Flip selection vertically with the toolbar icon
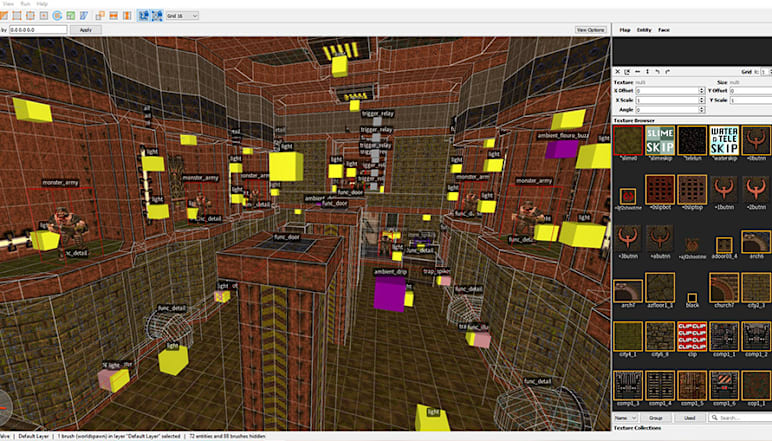Image resolution: width=772 pixels, height=441 pixels. [x=127, y=16]
